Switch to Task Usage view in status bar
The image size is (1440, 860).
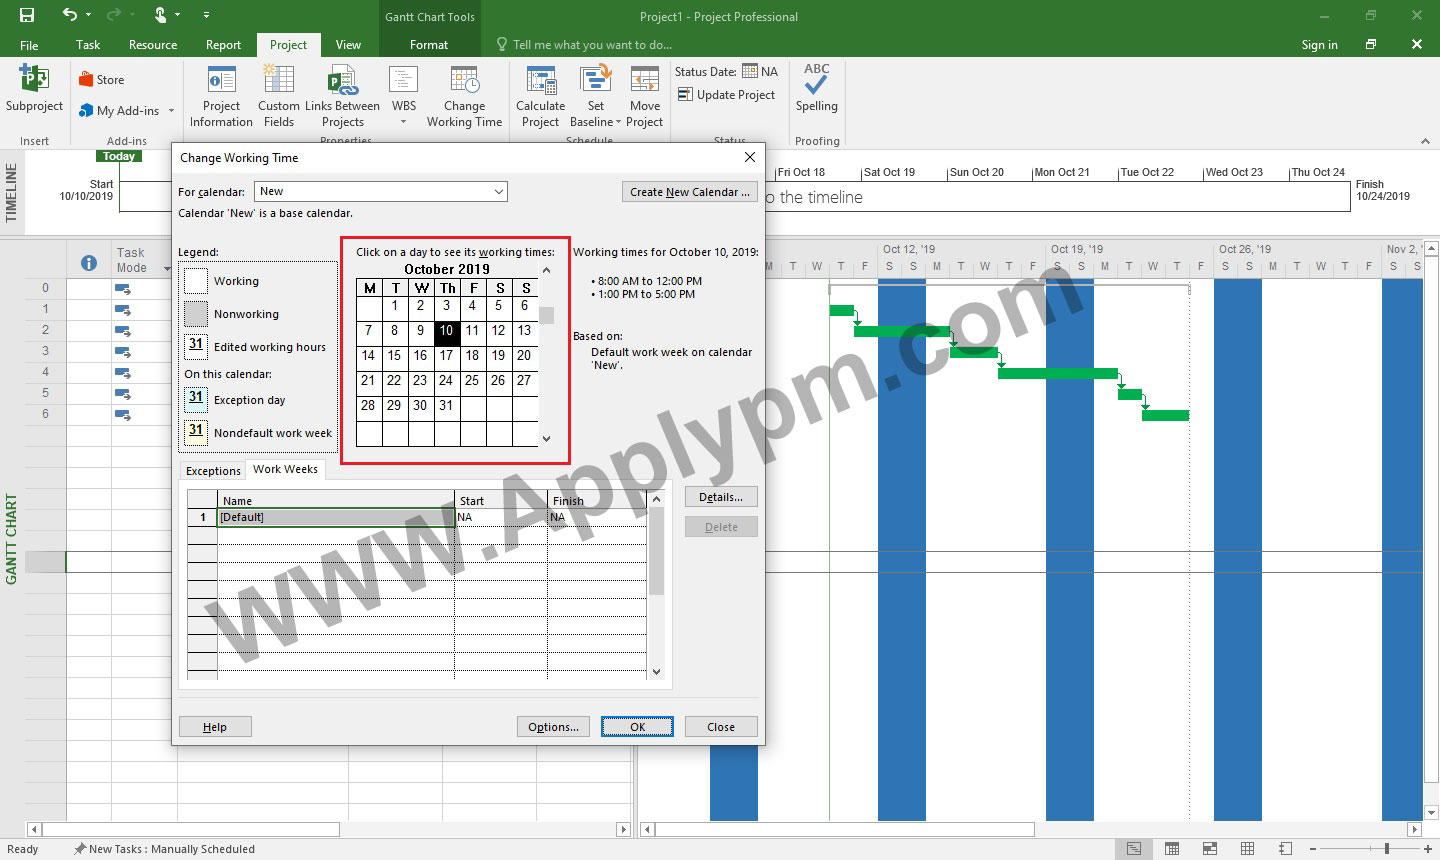tap(1171, 849)
